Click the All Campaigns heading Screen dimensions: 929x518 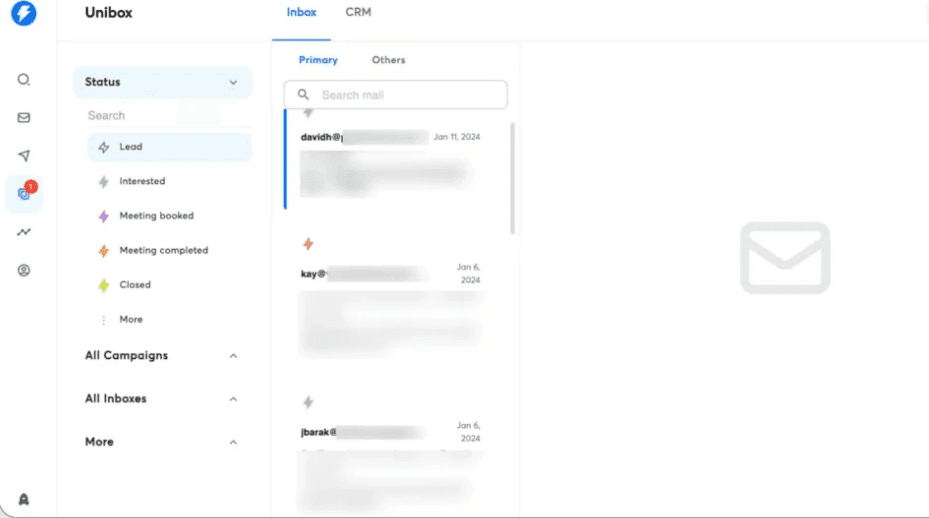126,356
